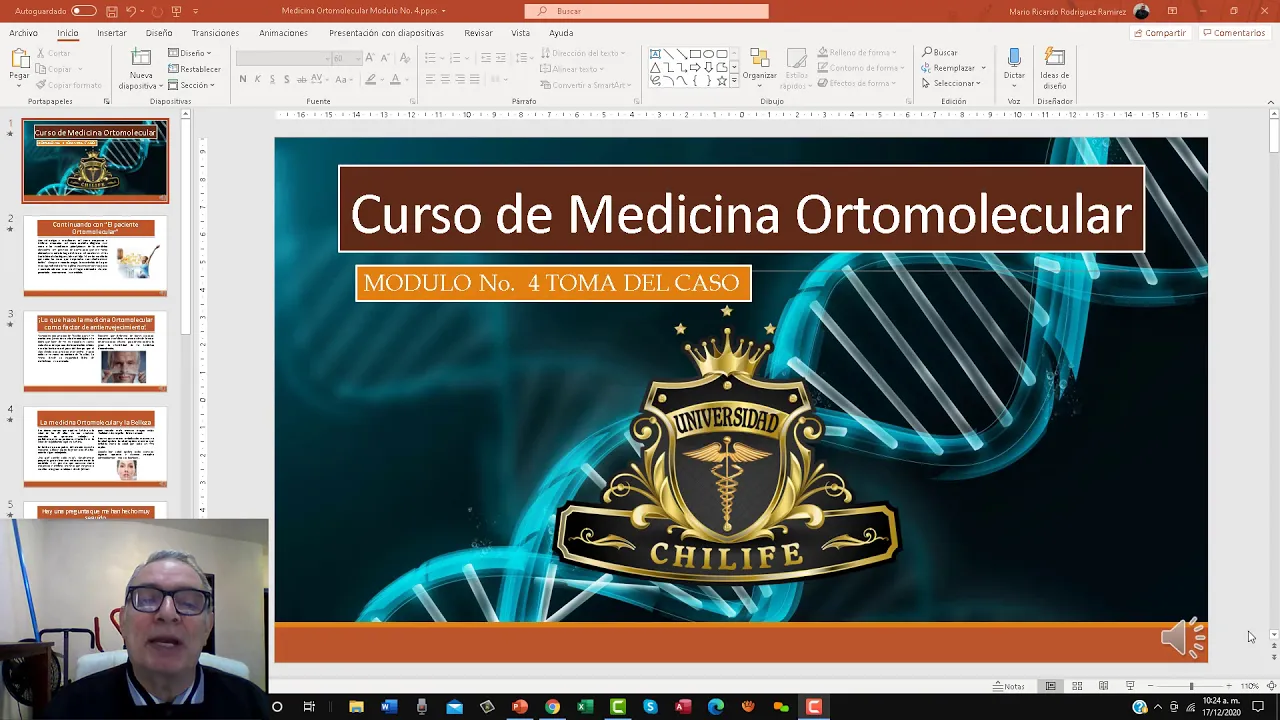
Task: Toggle bold N formatting
Action: [x=242, y=79]
